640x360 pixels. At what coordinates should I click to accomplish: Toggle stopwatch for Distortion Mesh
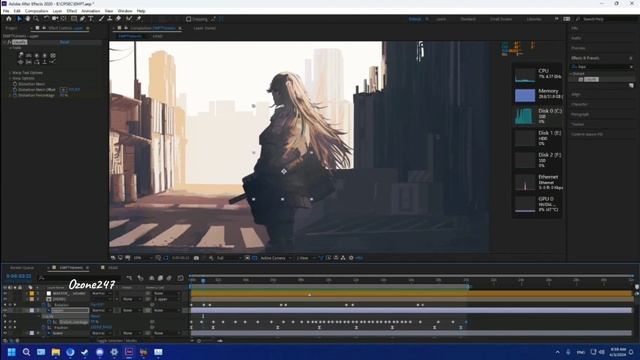tap(15, 84)
